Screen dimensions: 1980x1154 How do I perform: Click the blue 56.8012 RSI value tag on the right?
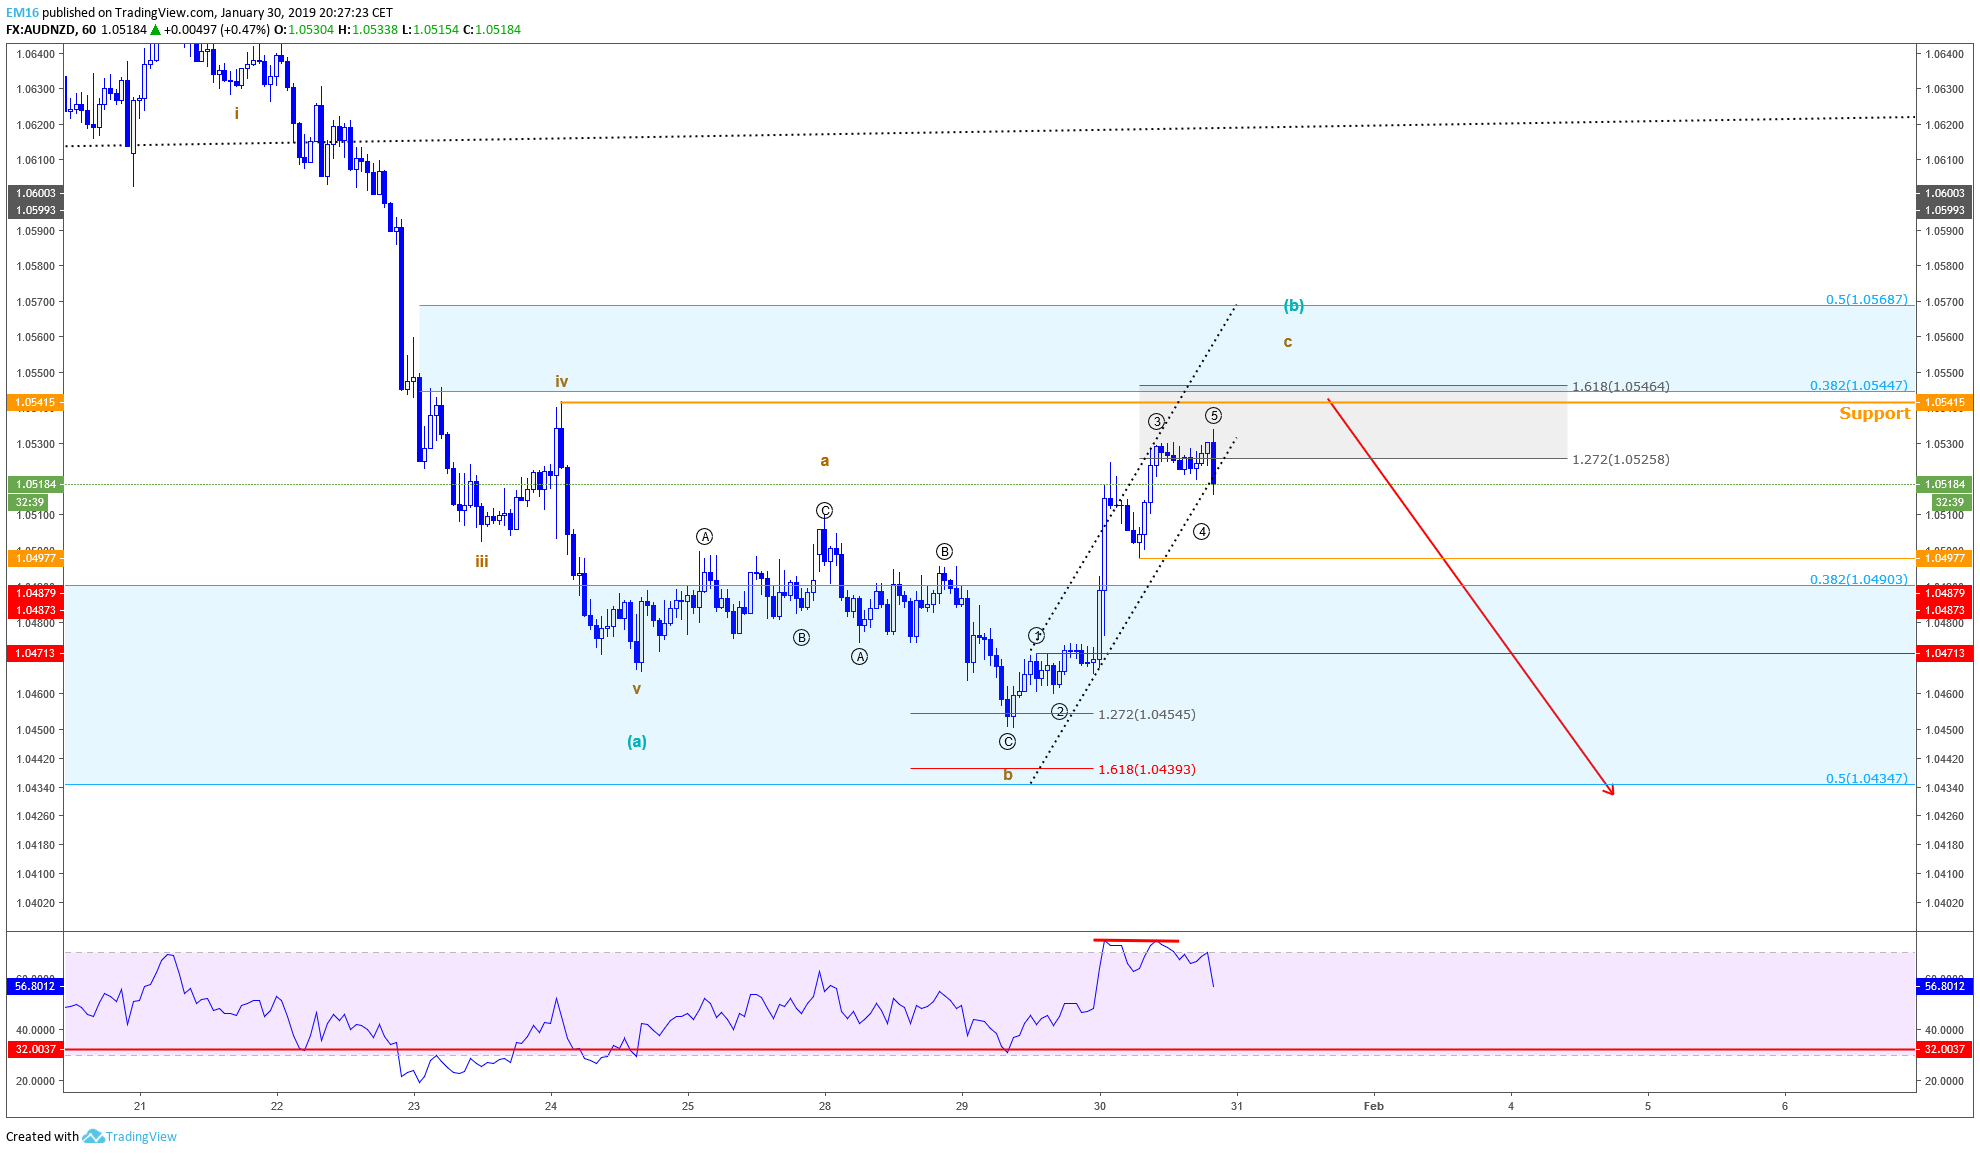point(1945,987)
